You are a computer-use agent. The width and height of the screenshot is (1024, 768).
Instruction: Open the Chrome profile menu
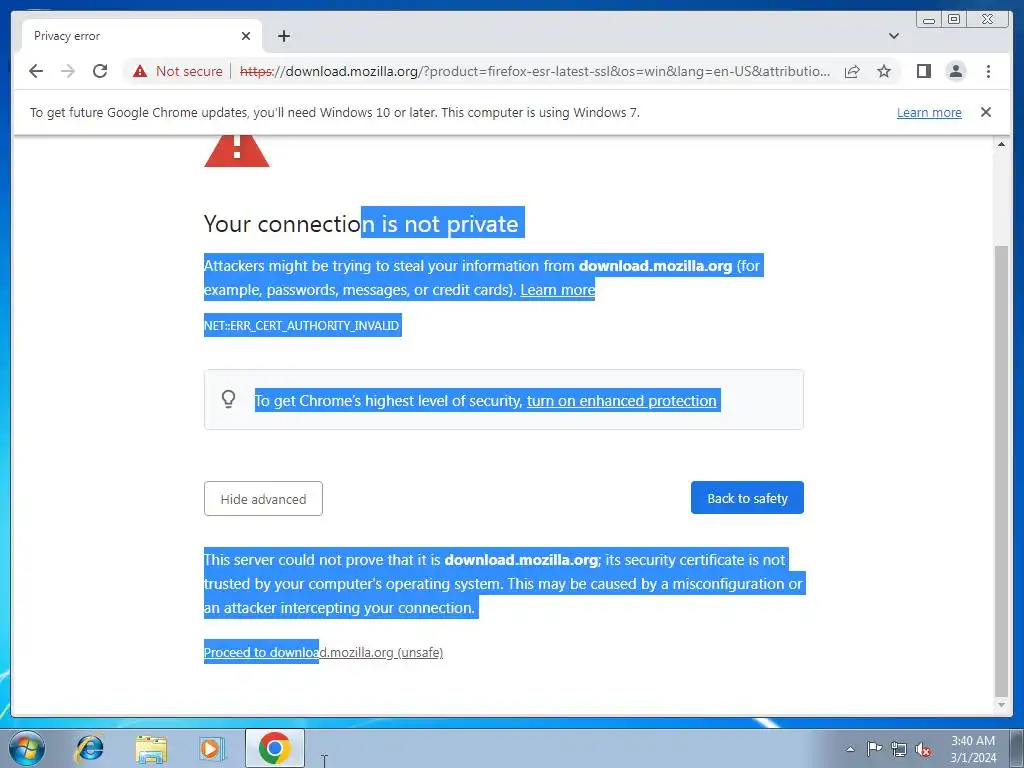(956, 71)
